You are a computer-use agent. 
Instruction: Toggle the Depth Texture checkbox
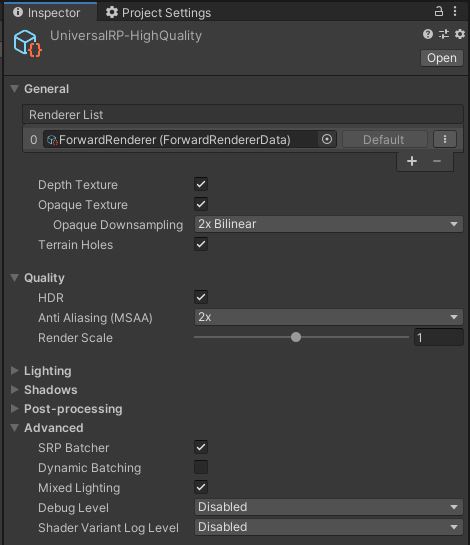tap(201, 184)
